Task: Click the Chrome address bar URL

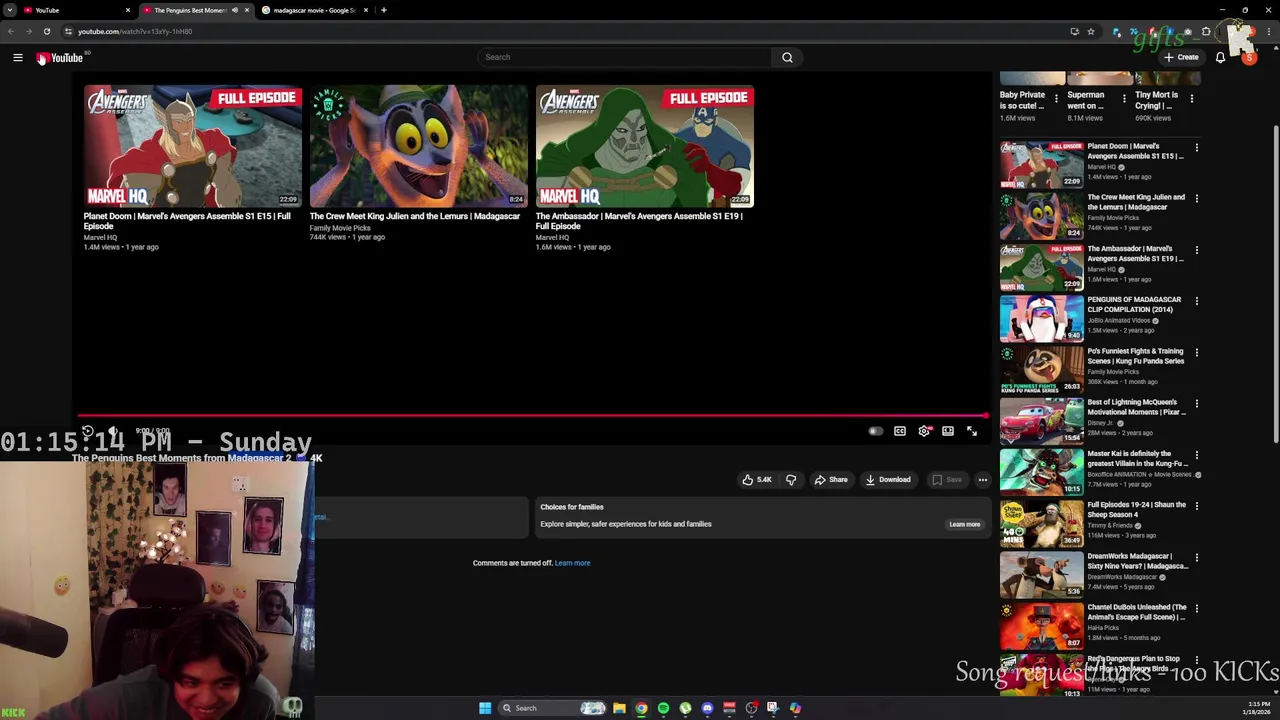Action: (x=135, y=31)
